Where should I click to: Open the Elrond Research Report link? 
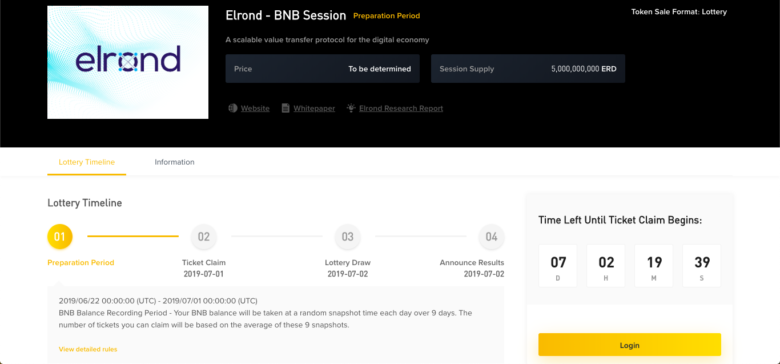tap(401, 108)
